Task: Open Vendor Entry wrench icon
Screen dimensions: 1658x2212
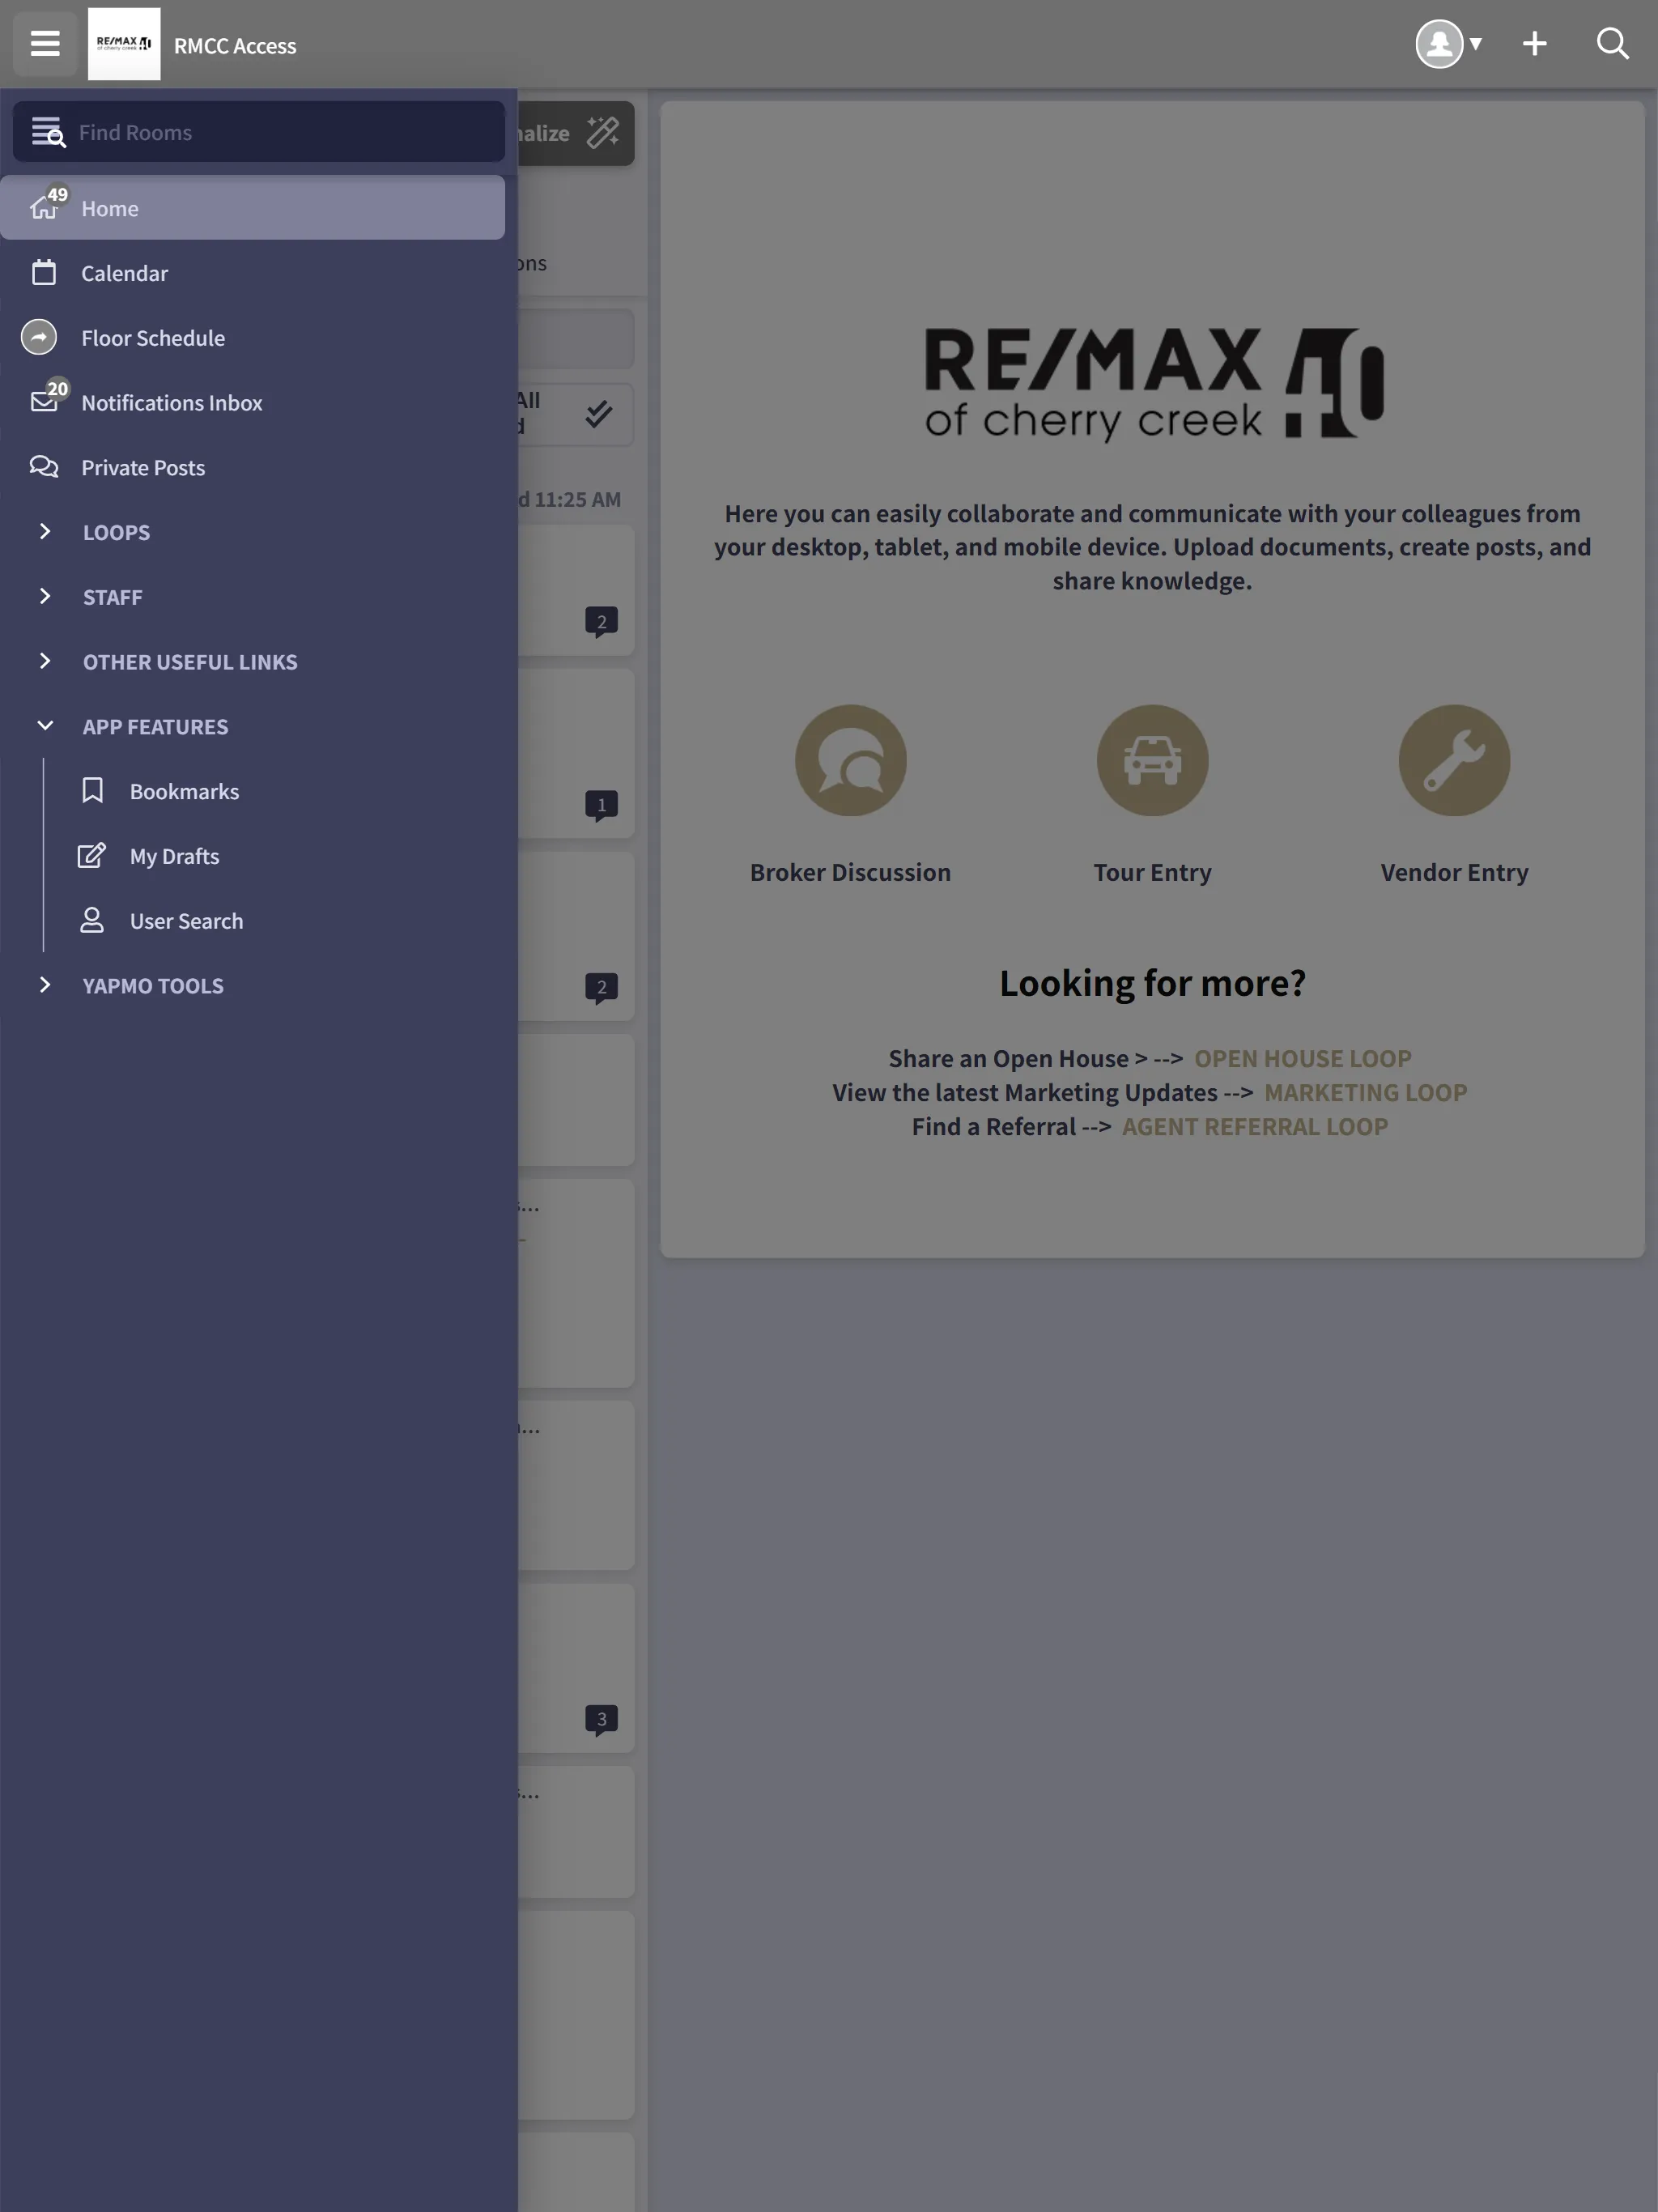Action: [1455, 761]
